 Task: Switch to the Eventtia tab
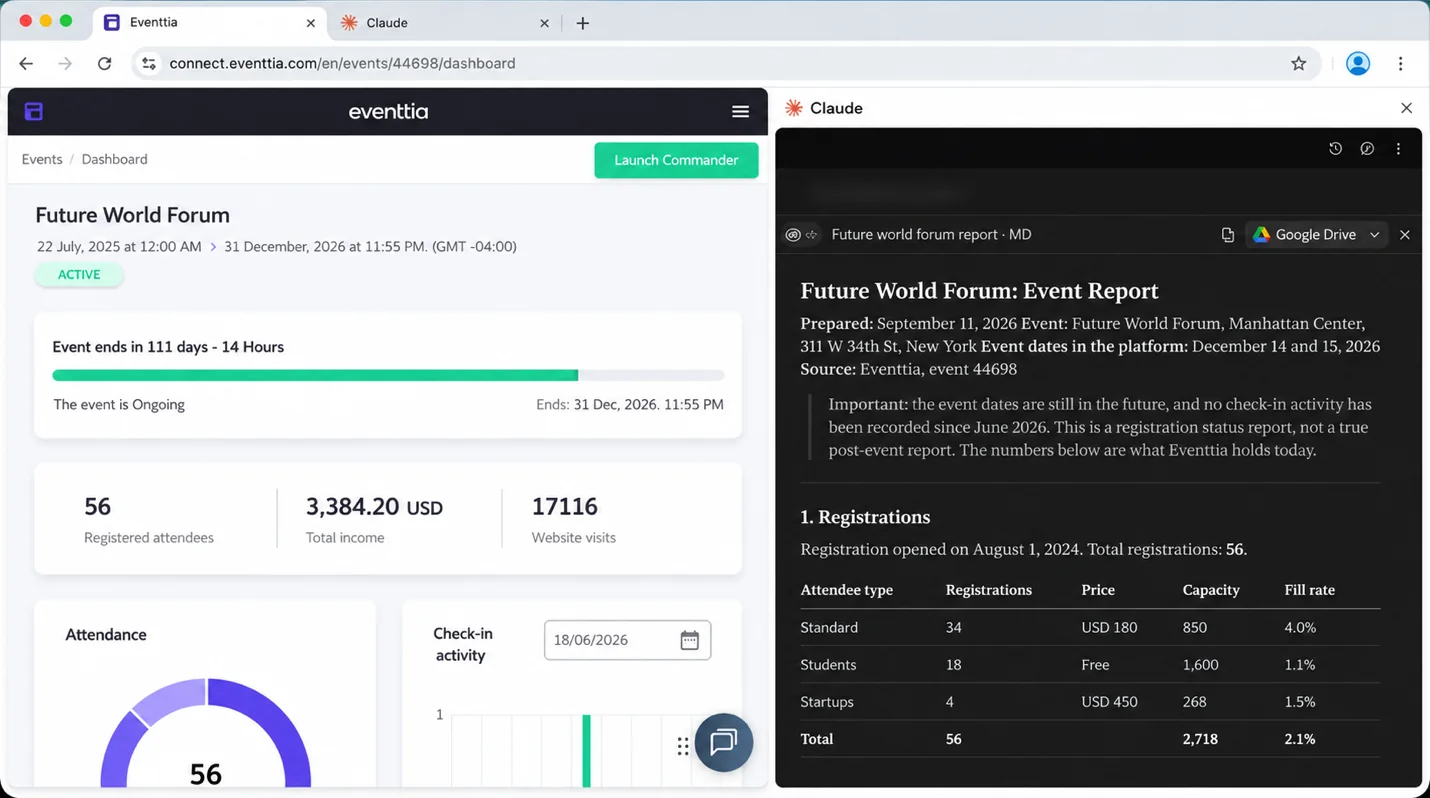pyautogui.click(x=210, y=22)
